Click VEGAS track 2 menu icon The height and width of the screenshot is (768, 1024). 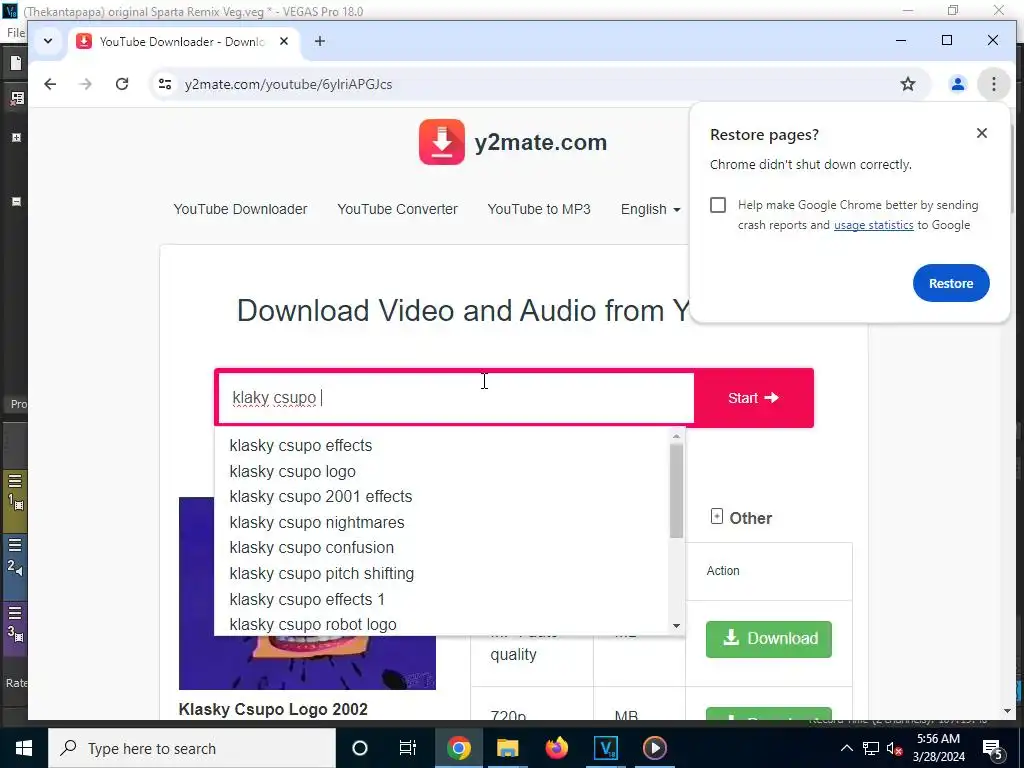coord(14,545)
